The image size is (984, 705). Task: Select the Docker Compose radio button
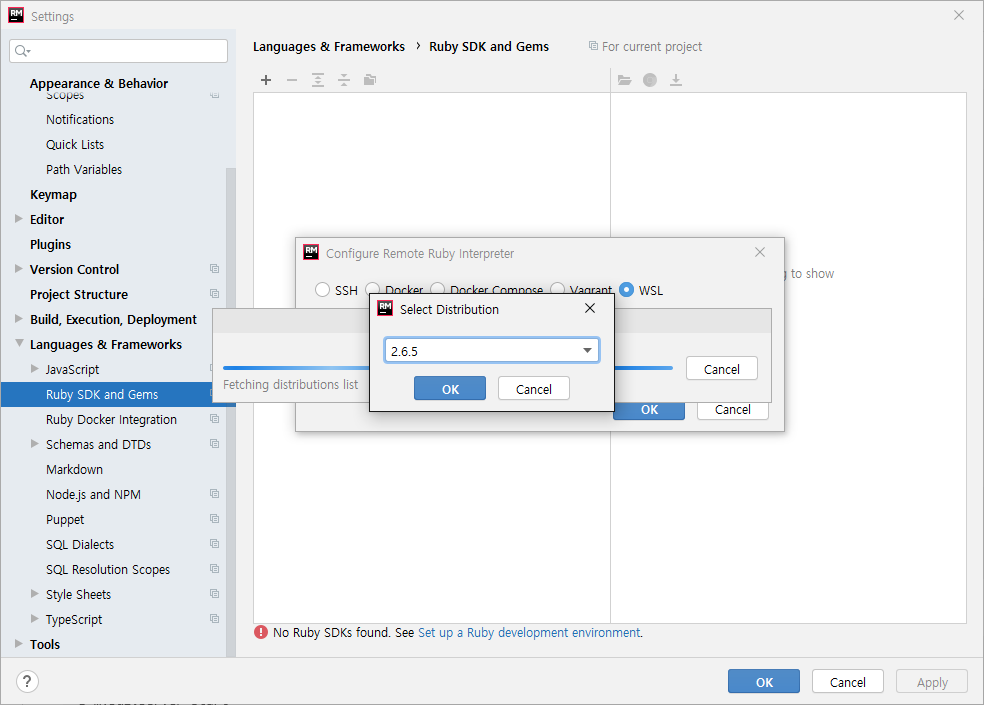437,289
